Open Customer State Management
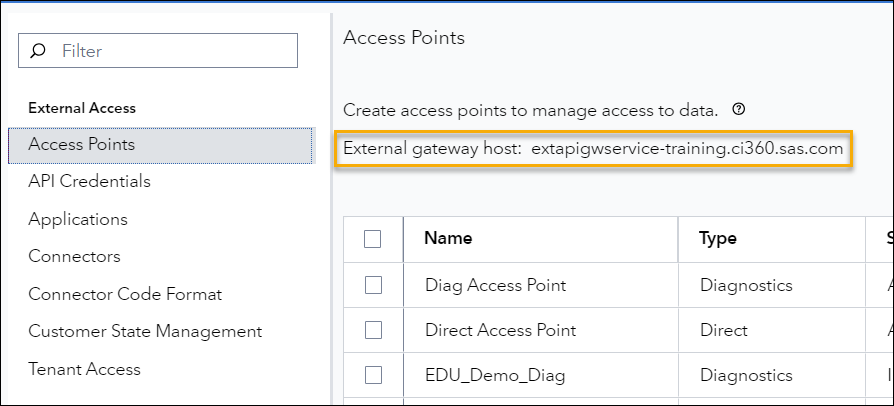Screen dimensions: 894x406 [145, 331]
